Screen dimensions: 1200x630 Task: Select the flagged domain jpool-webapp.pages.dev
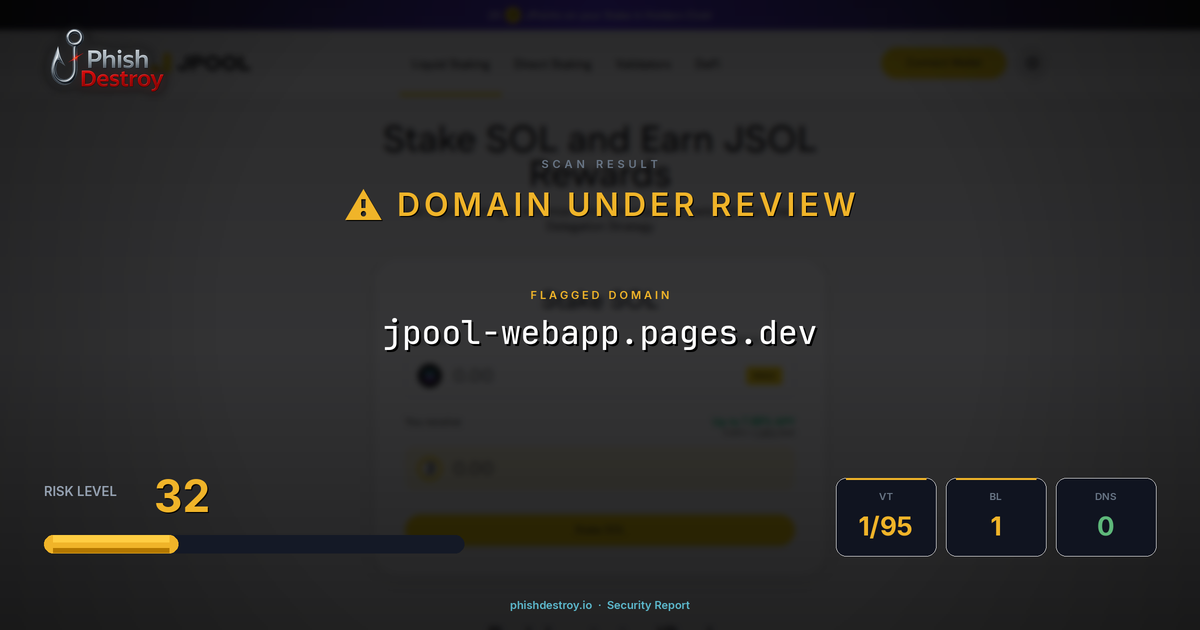[600, 330]
